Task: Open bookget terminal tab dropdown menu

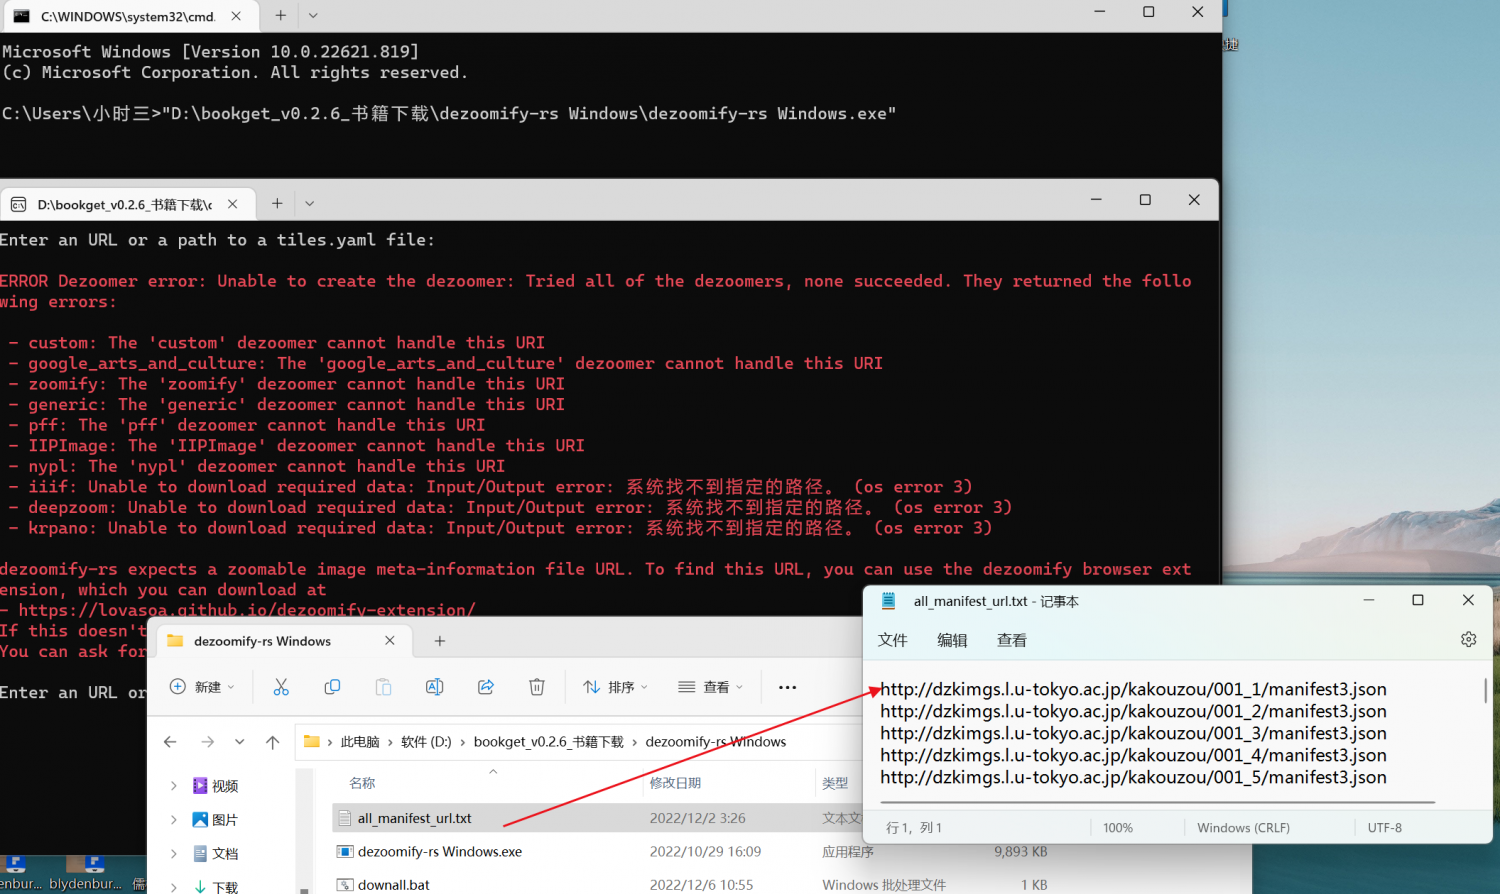Action: point(310,204)
